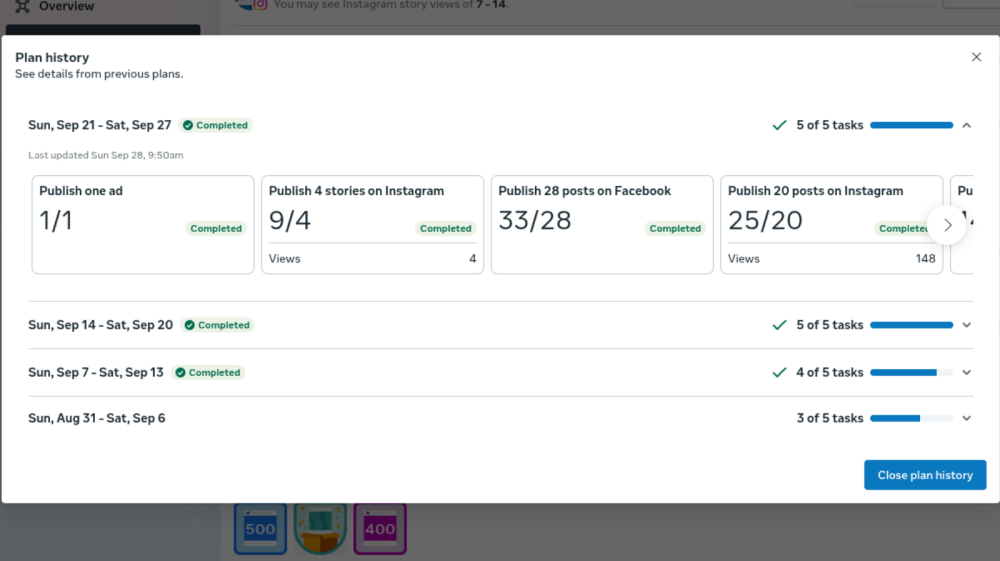
Task: Collapse the Sep 21 - Sep 27 plan
Action: [x=966, y=125]
